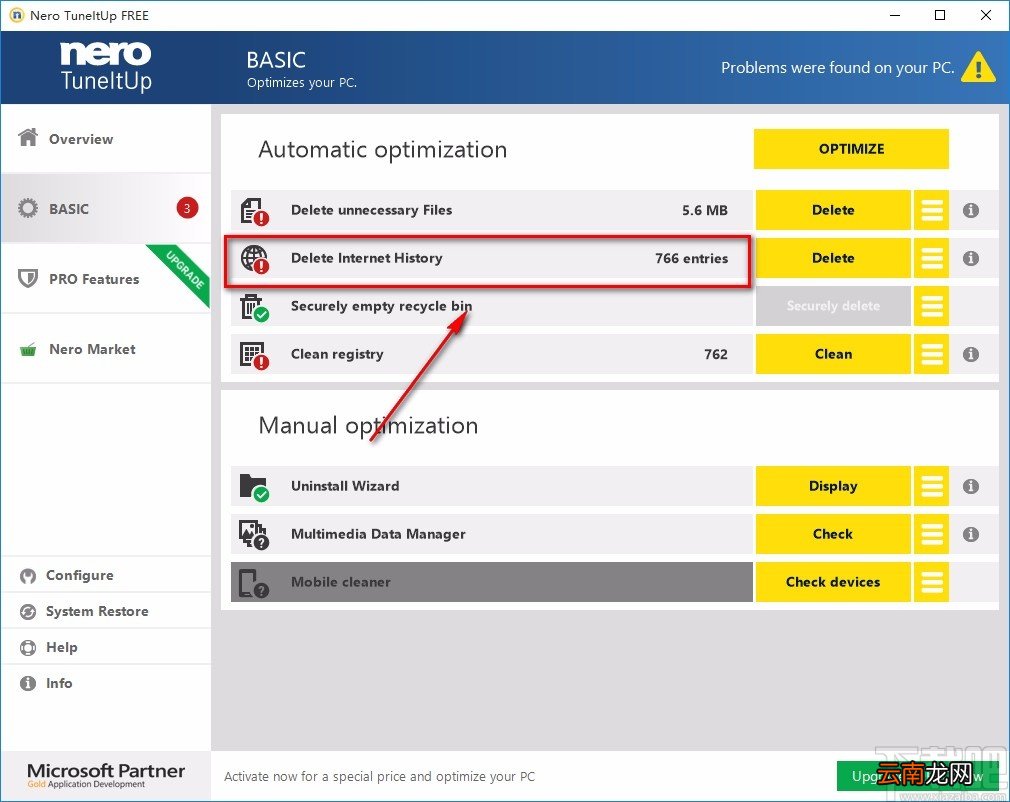Image resolution: width=1010 pixels, height=802 pixels.
Task: Click the Nero Market basket icon
Action: (x=28, y=350)
